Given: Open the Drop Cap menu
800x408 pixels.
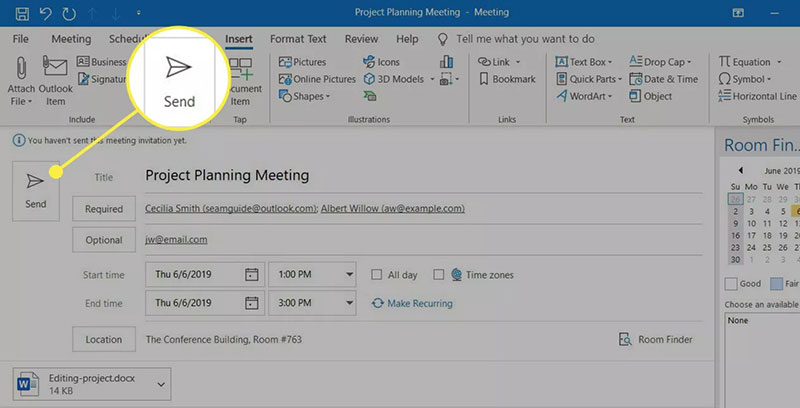Looking at the screenshot, I should (x=660, y=62).
